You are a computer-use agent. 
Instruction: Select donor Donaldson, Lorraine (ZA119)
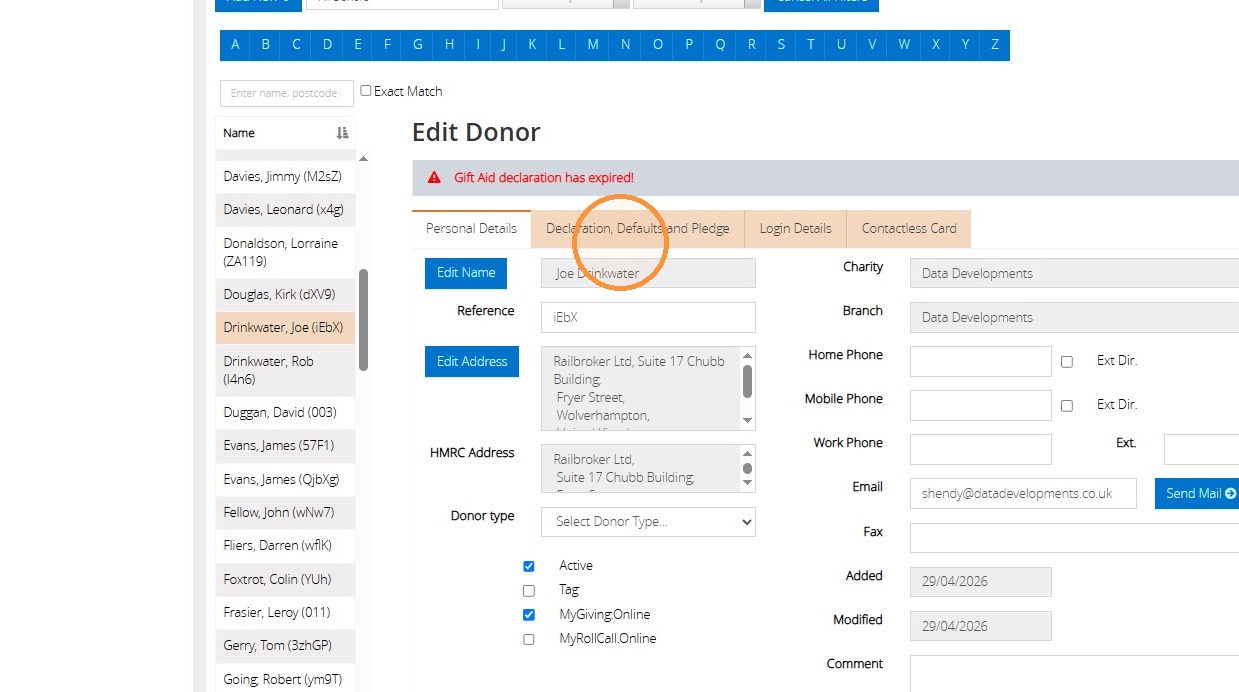click(285, 252)
